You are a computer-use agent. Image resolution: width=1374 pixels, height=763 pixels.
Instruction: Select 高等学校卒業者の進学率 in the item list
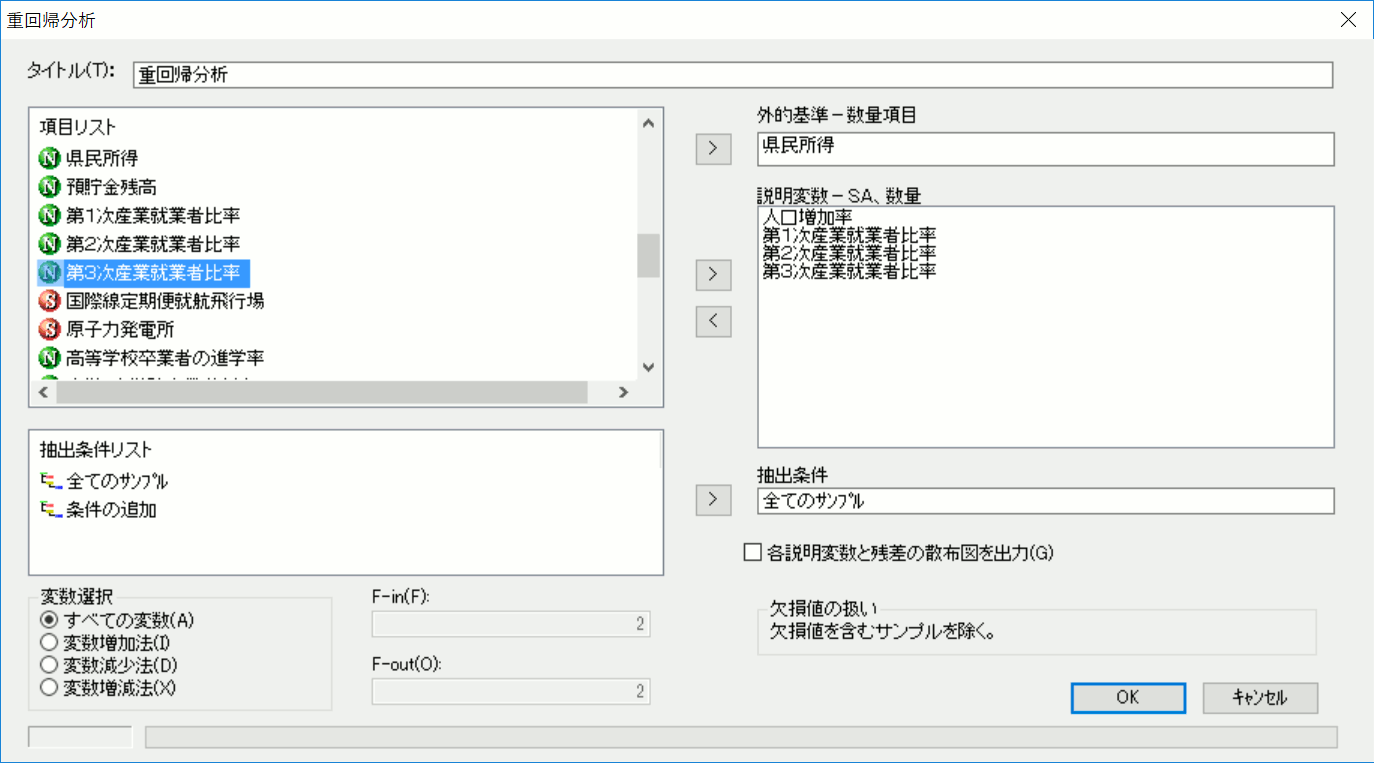click(165, 357)
